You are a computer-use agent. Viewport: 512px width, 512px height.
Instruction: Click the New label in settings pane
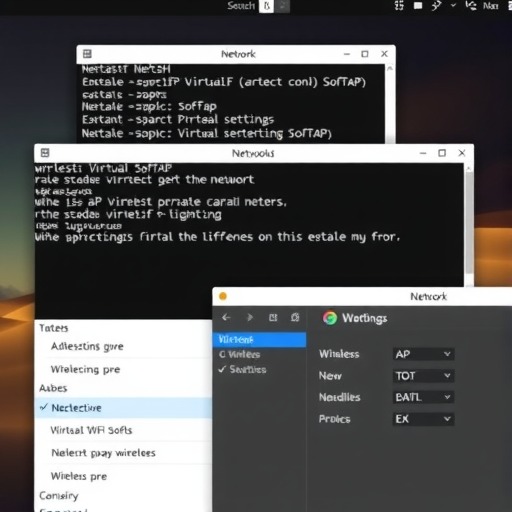click(330, 376)
